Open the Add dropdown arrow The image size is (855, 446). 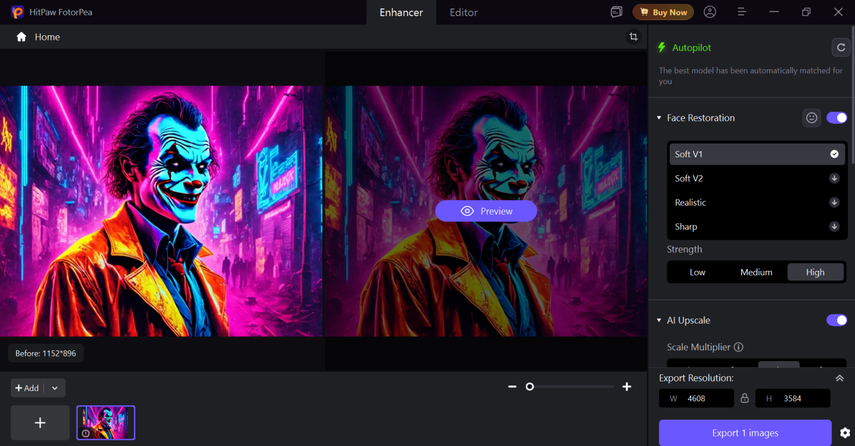point(55,388)
